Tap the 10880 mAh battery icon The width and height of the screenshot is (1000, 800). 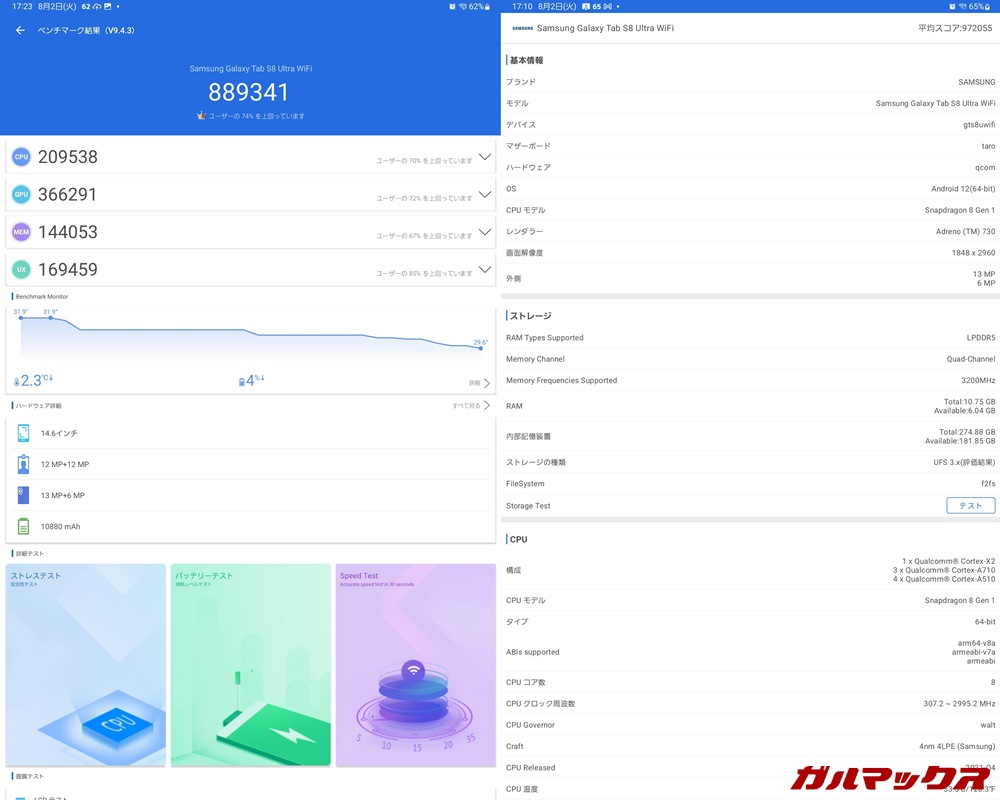pyautogui.click(x=24, y=526)
